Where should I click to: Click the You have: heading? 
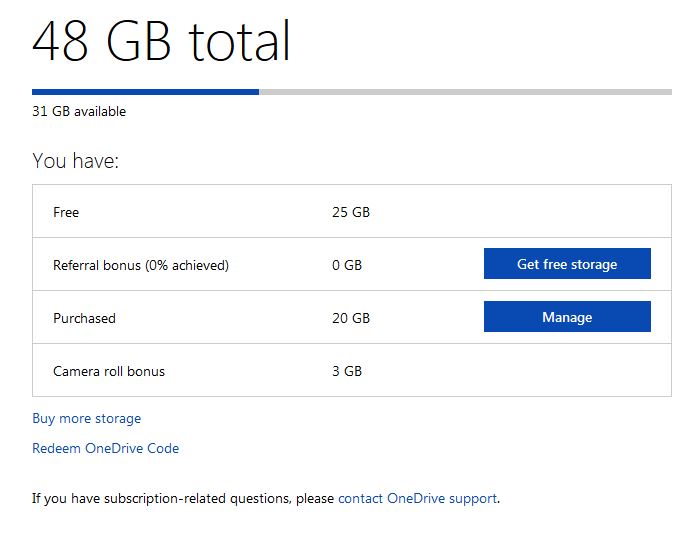tap(76, 161)
